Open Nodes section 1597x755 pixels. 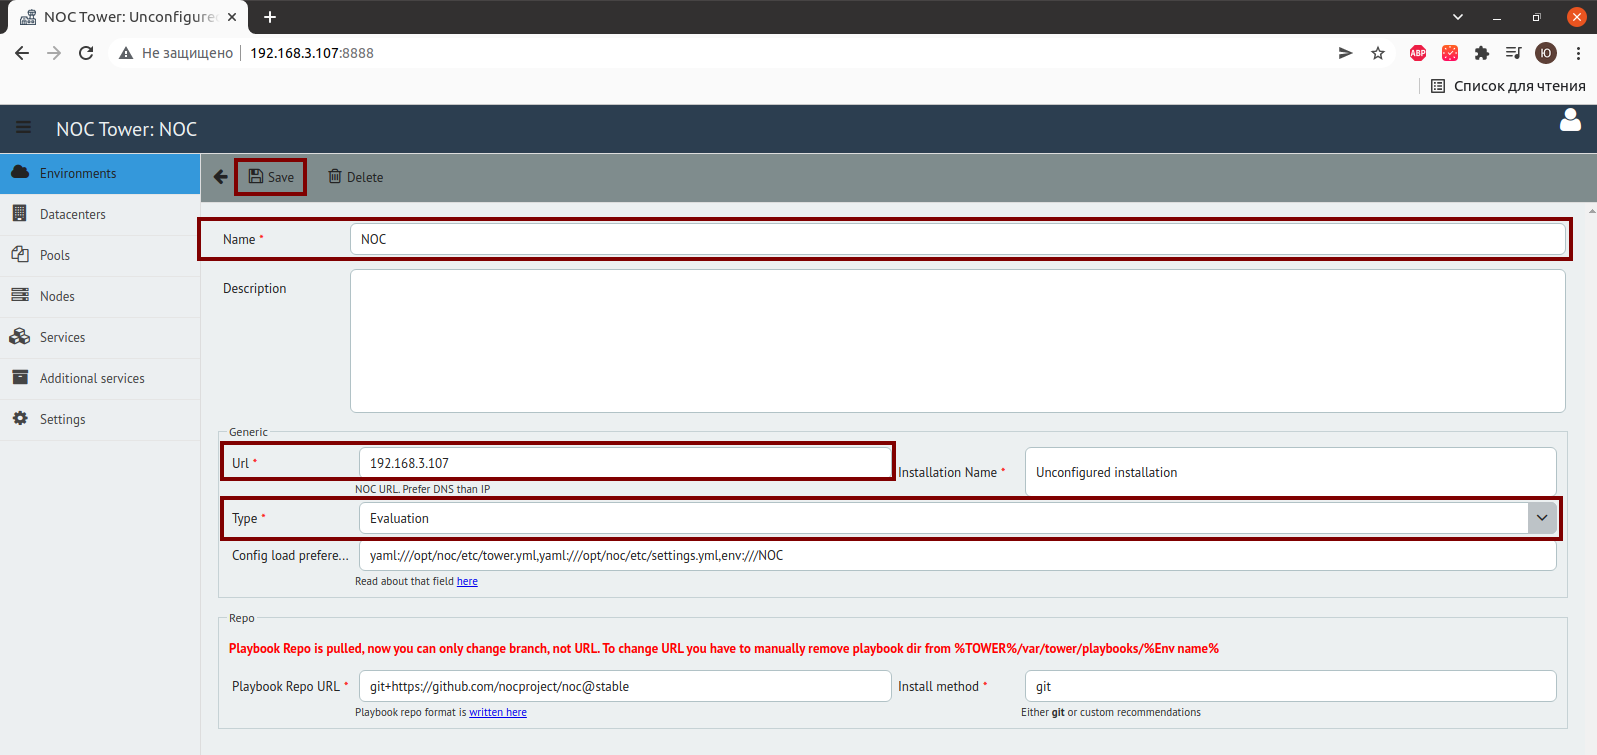click(x=100, y=296)
